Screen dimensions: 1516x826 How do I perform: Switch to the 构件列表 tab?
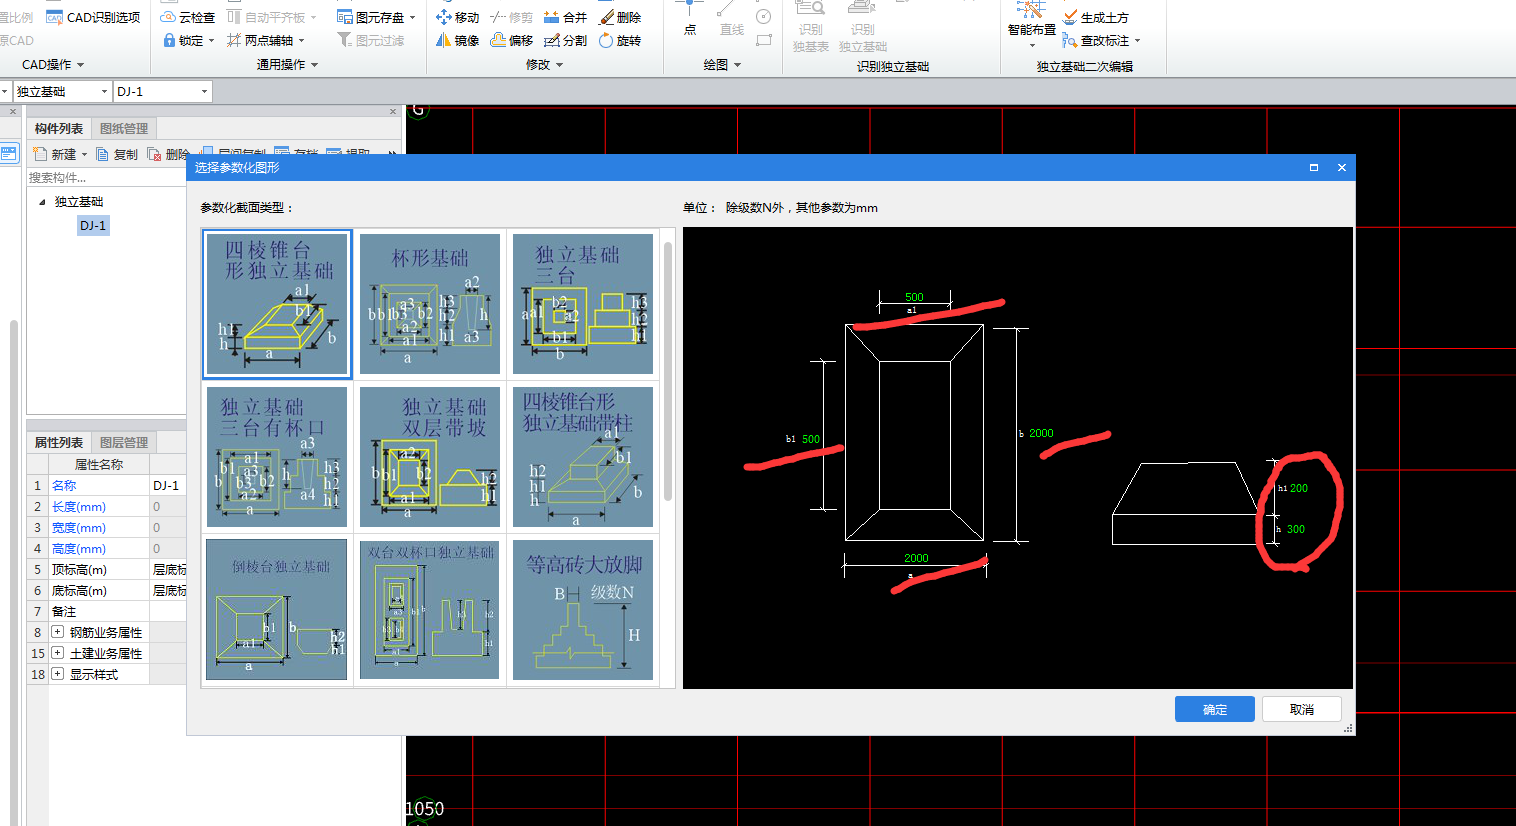click(59, 128)
